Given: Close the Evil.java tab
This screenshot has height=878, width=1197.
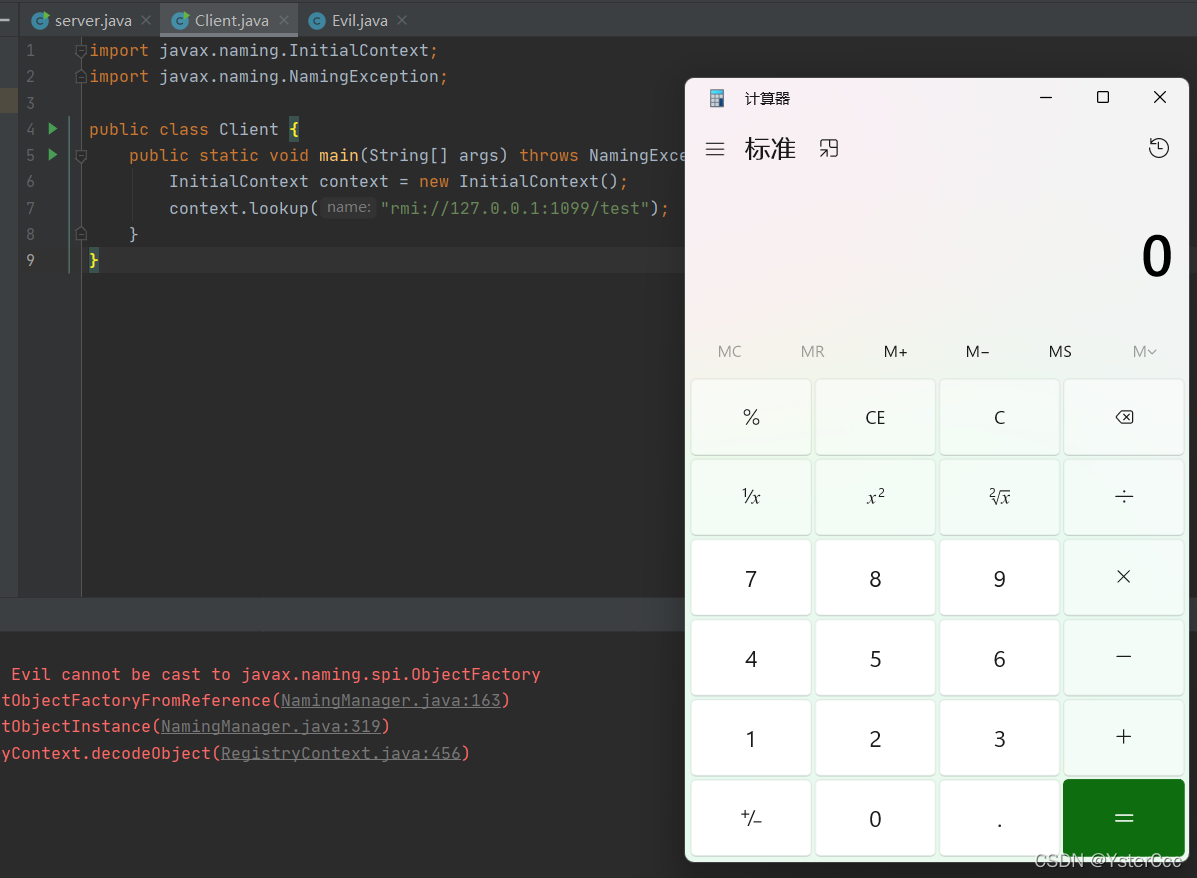Looking at the screenshot, I should point(402,20).
